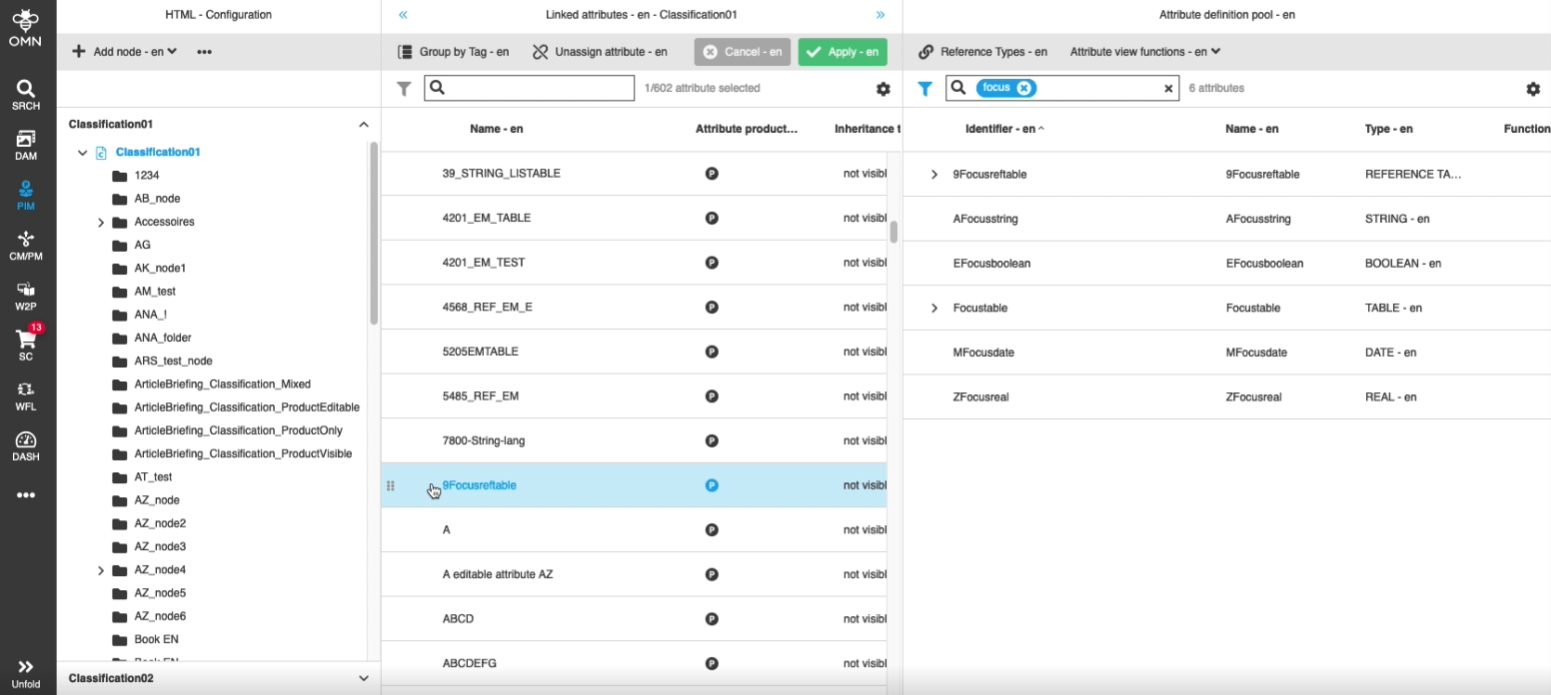Screen dimensions: 1551x695
Task: Select the EFocusboolean pool attribute
Action: pos(1226,263)
